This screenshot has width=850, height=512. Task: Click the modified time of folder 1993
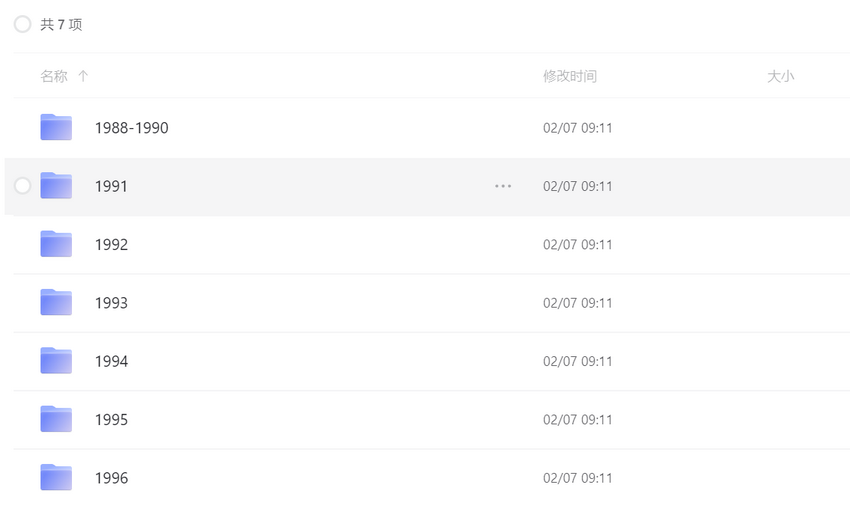[577, 303]
